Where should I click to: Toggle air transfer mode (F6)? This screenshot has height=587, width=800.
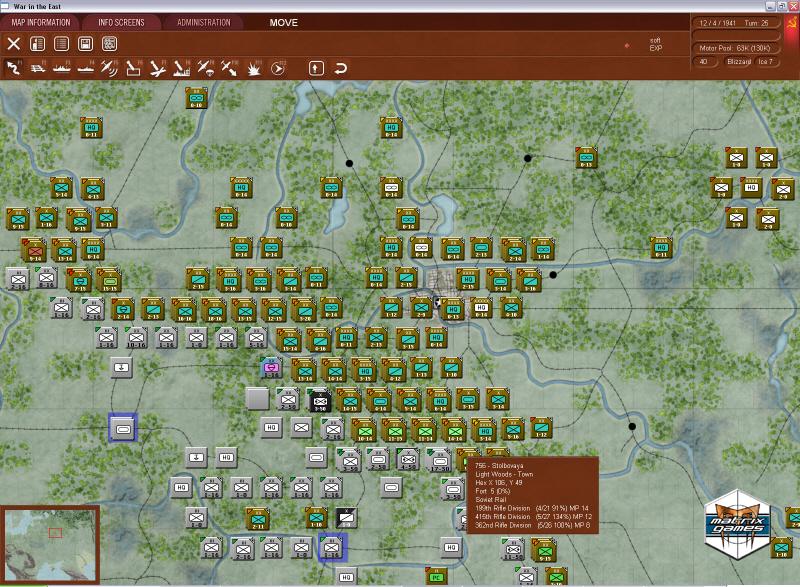(132, 70)
